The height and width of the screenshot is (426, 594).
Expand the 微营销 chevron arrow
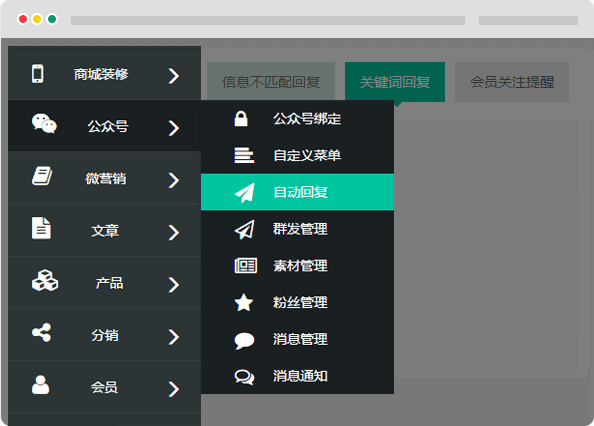click(174, 180)
